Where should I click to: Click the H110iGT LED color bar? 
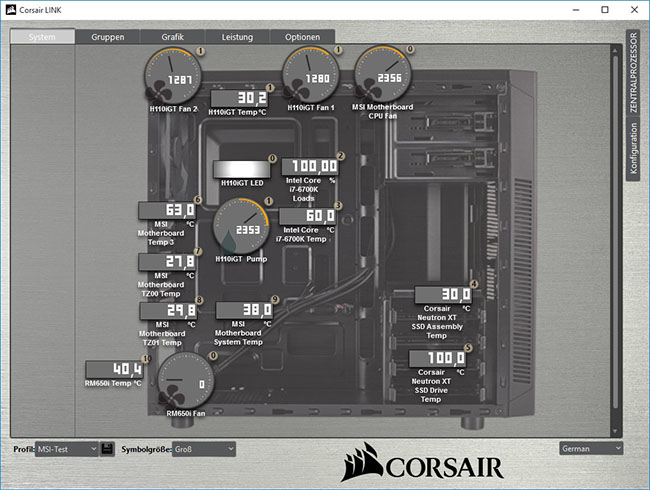[x=241, y=169]
